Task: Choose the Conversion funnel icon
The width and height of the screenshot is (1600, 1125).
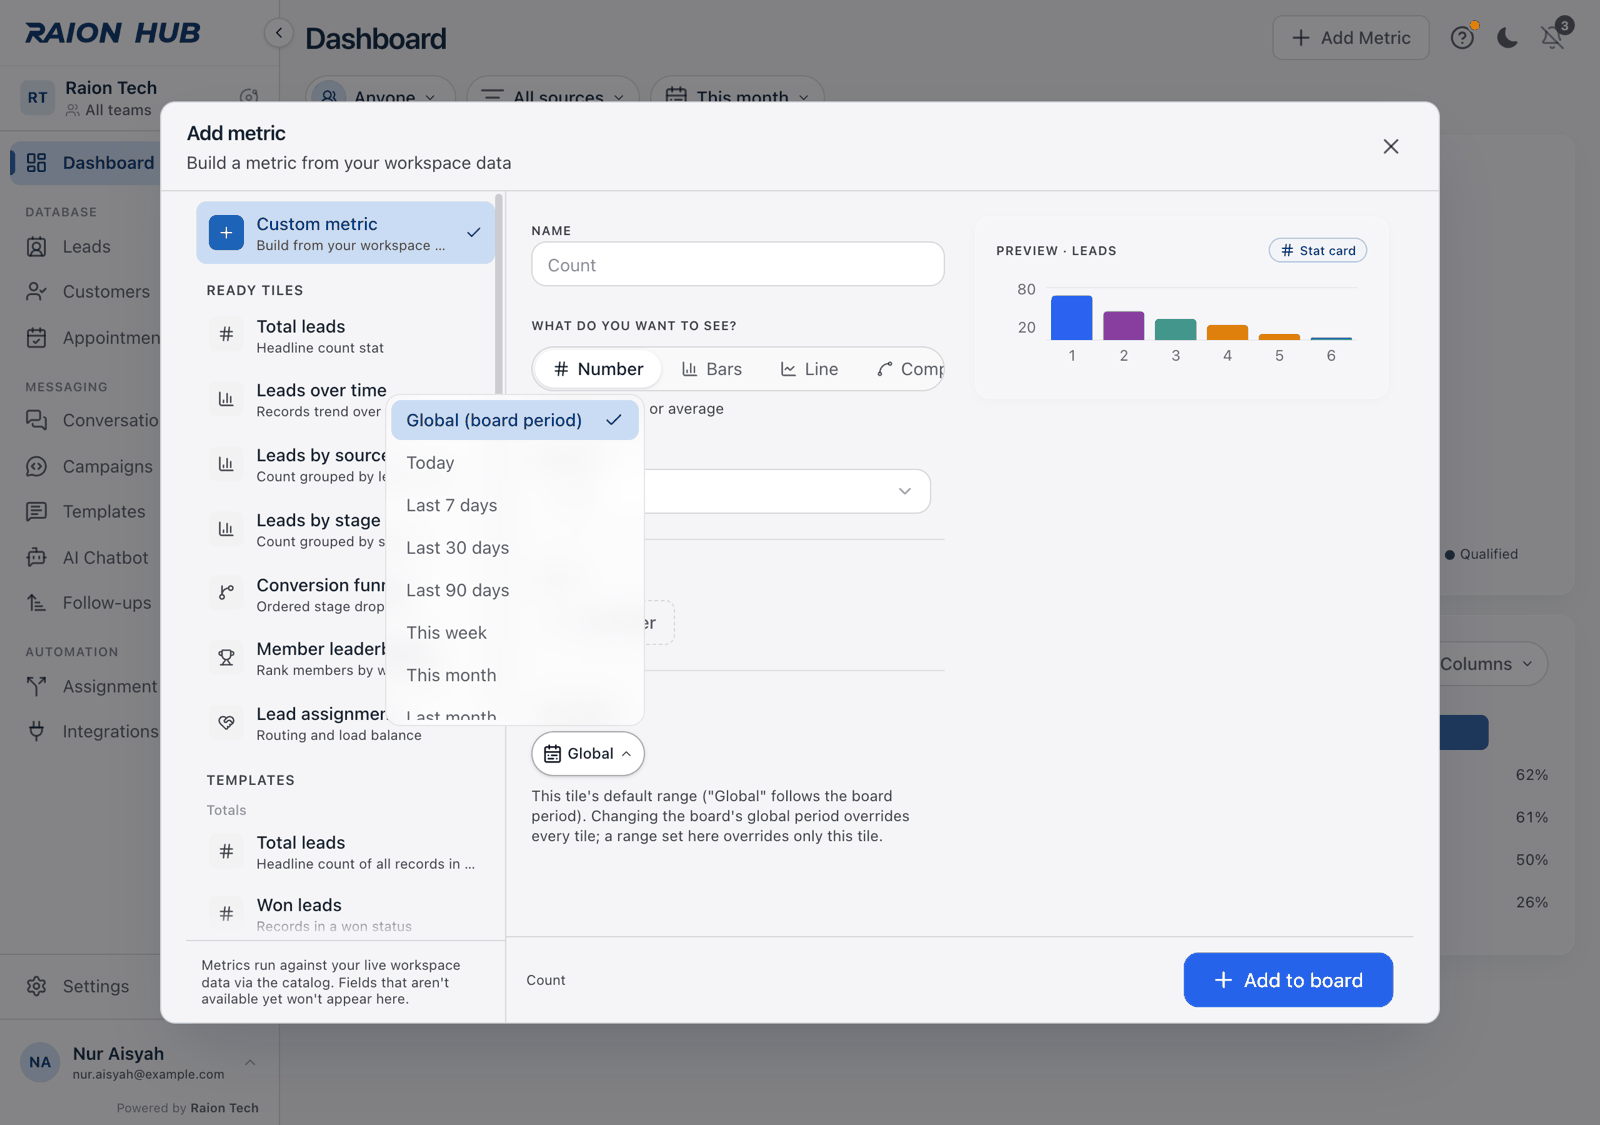Action: 226,593
